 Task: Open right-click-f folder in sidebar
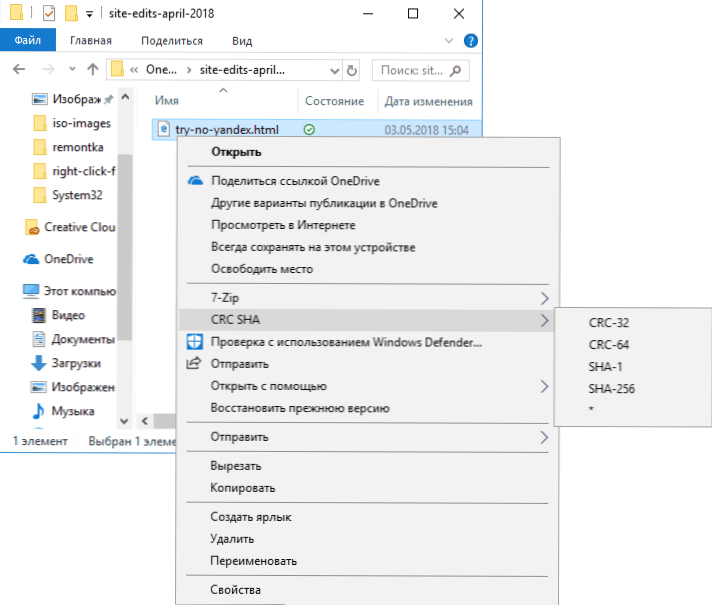click(75, 171)
